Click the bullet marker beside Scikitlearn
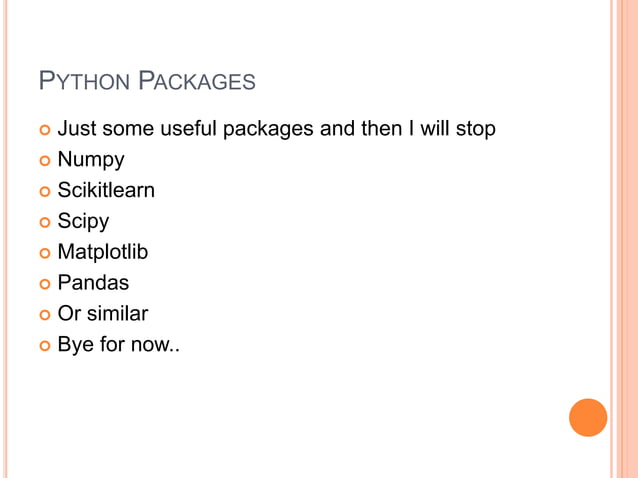Screen dimensions: 638x478 (x=42, y=191)
